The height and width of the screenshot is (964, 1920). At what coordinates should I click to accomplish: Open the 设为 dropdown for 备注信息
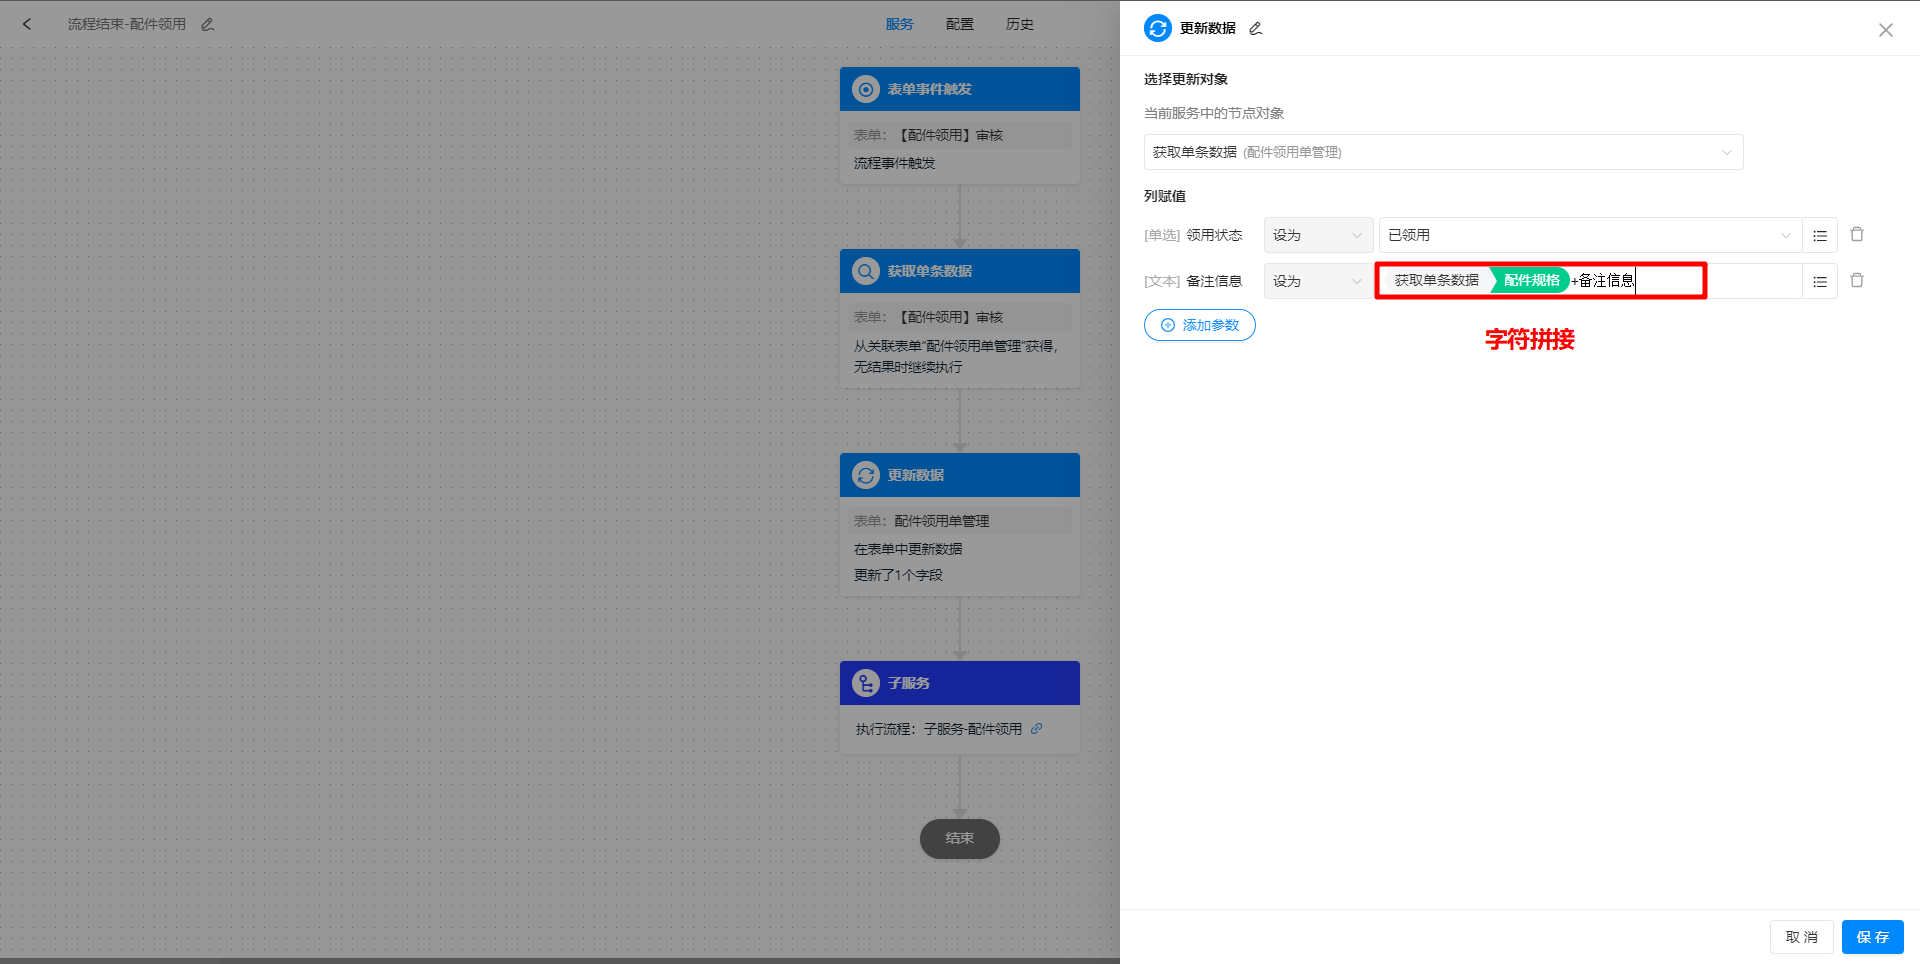point(1317,281)
